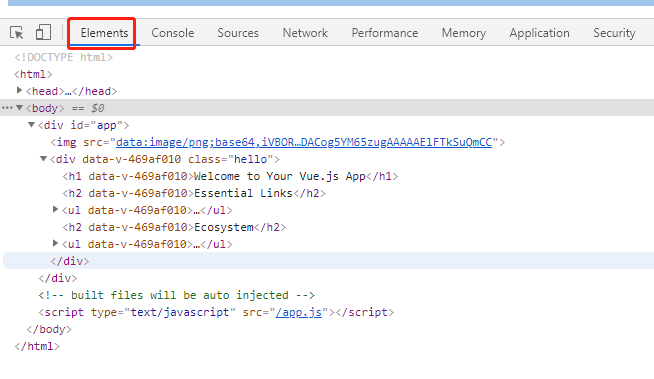Select the h2 Essential Links line
Viewport: 654px width, 379px height.
[194, 193]
